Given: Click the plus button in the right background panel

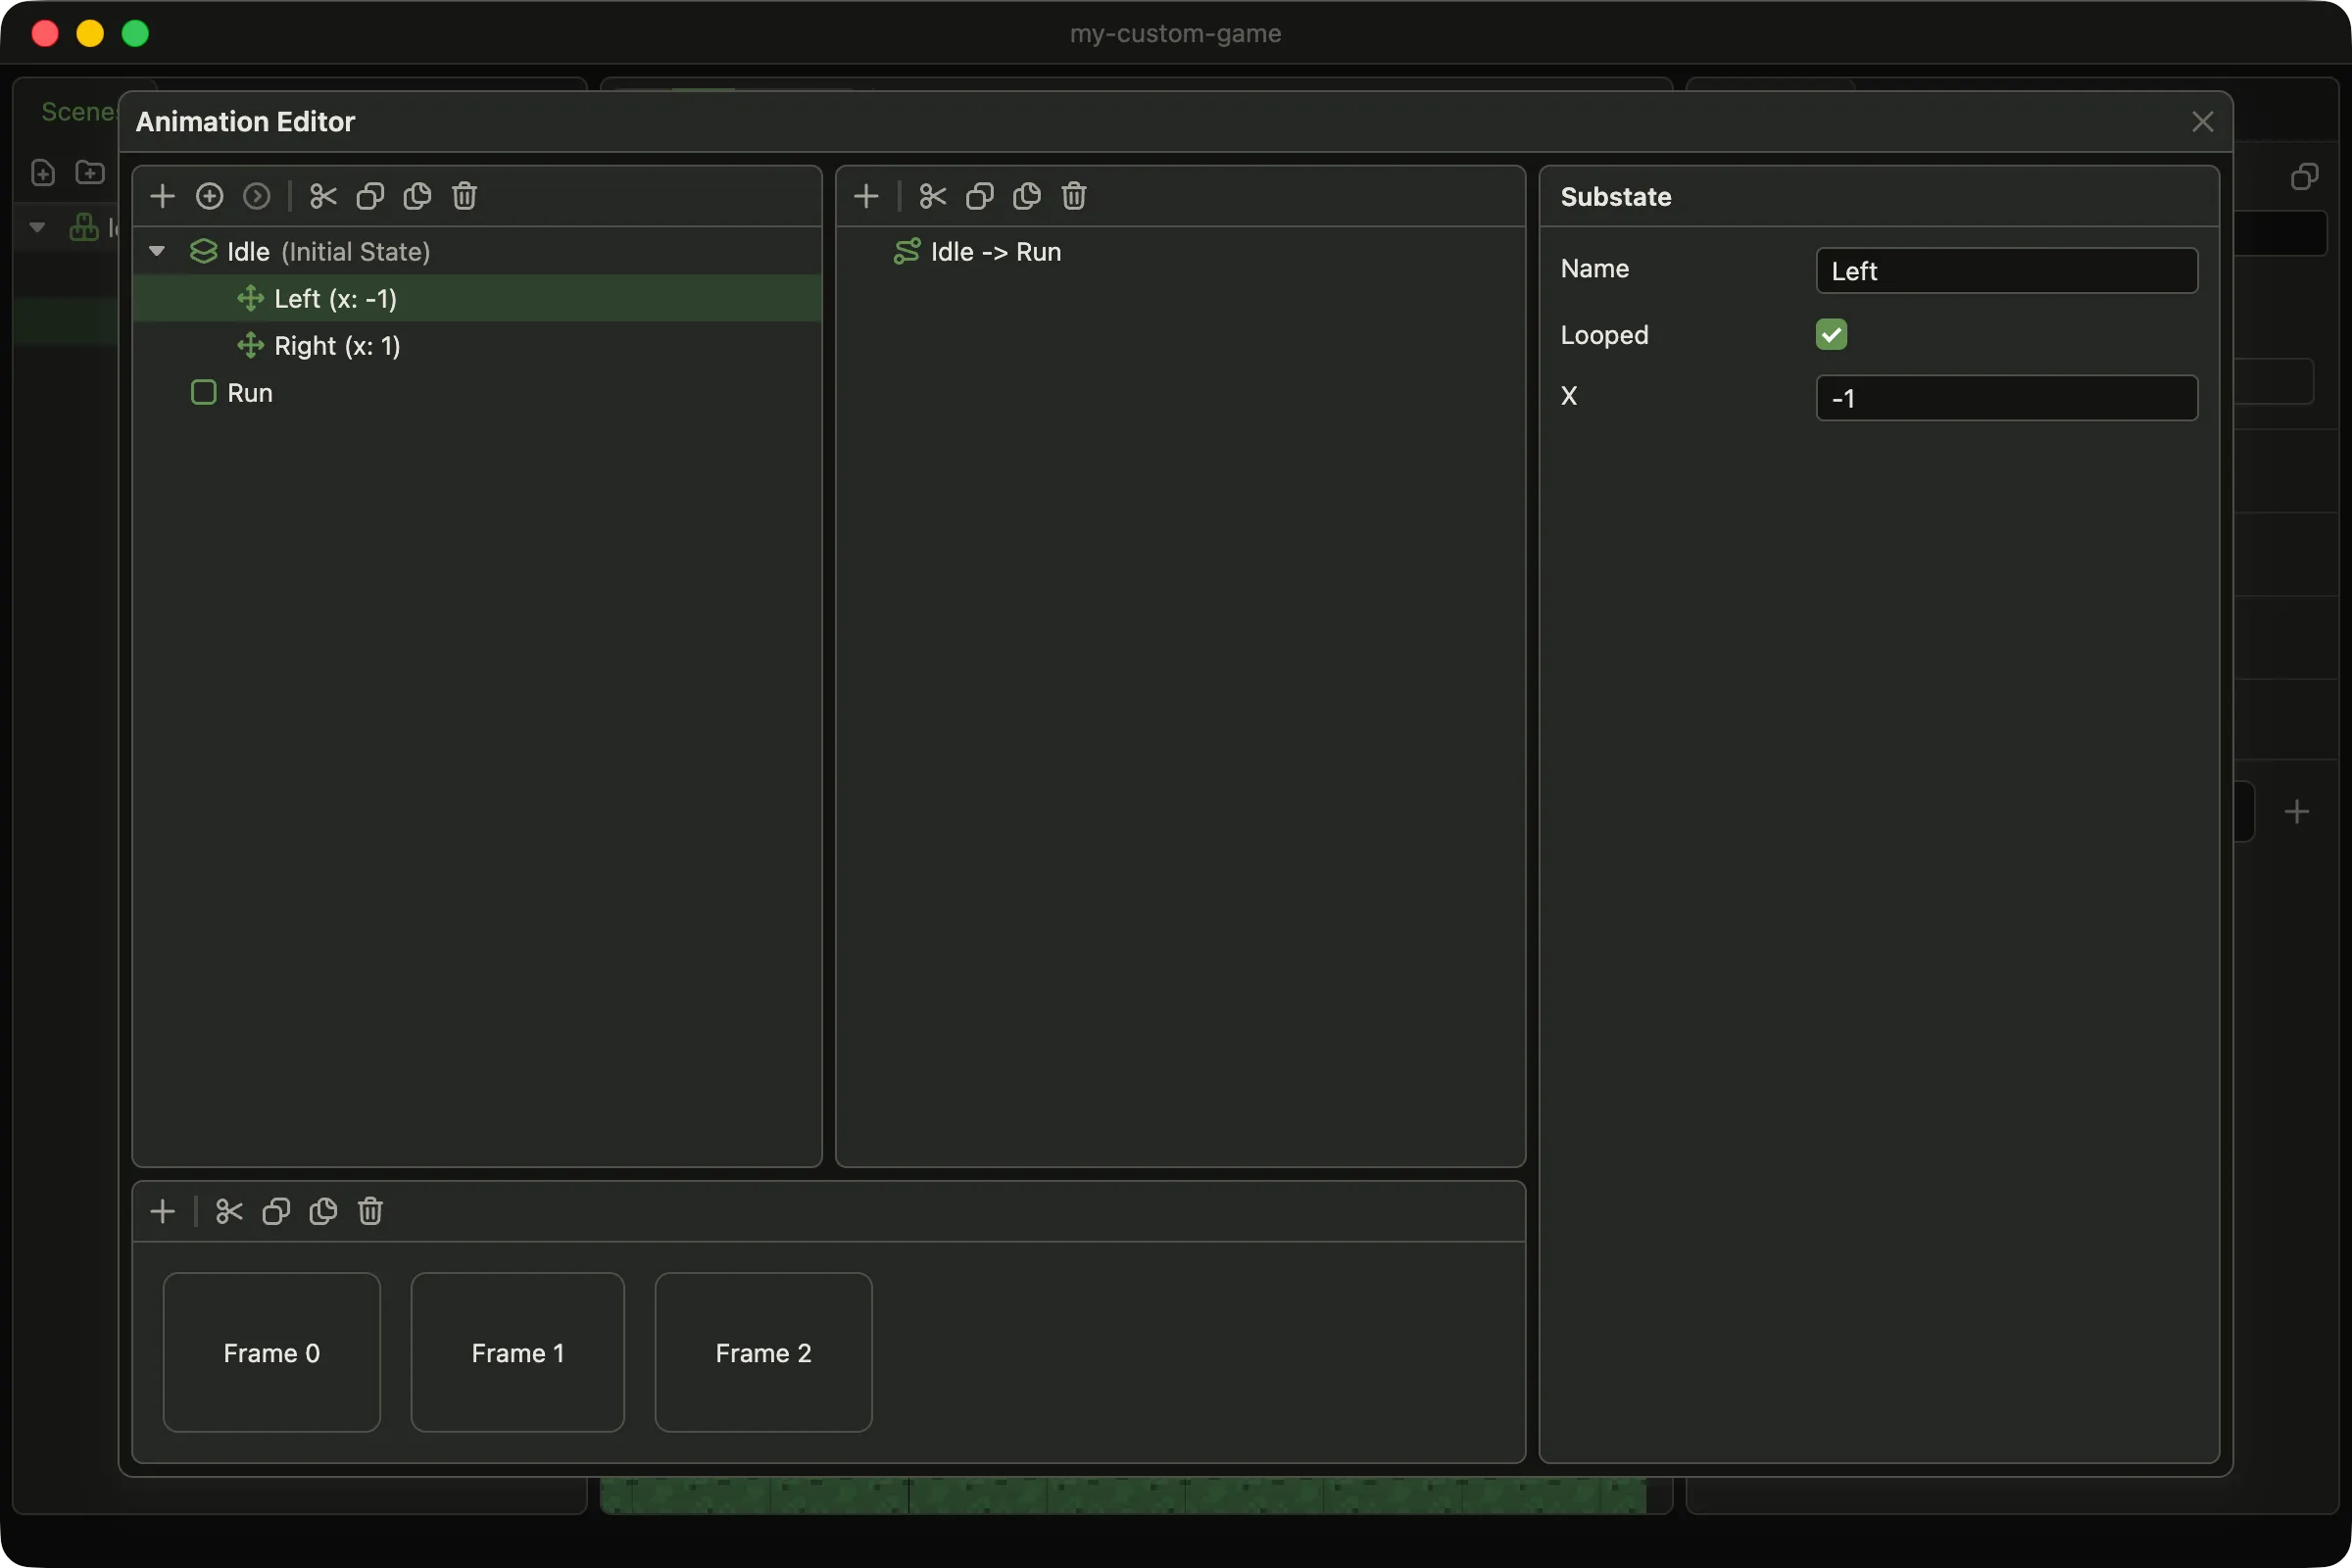Looking at the screenshot, I should (x=2297, y=811).
